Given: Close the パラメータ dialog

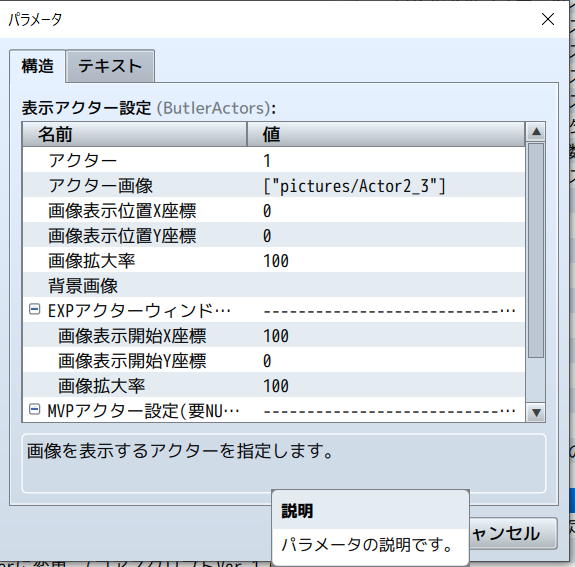Looking at the screenshot, I should [x=548, y=19].
